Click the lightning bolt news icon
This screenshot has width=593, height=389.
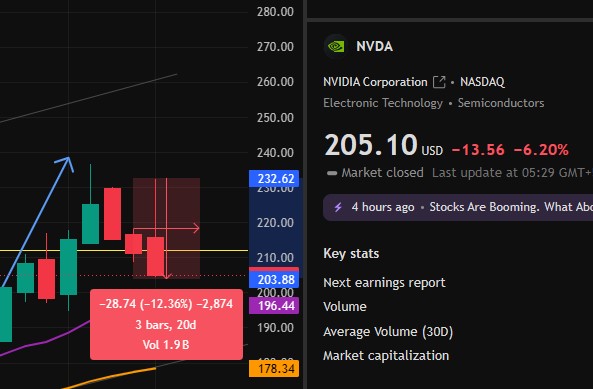click(338, 207)
